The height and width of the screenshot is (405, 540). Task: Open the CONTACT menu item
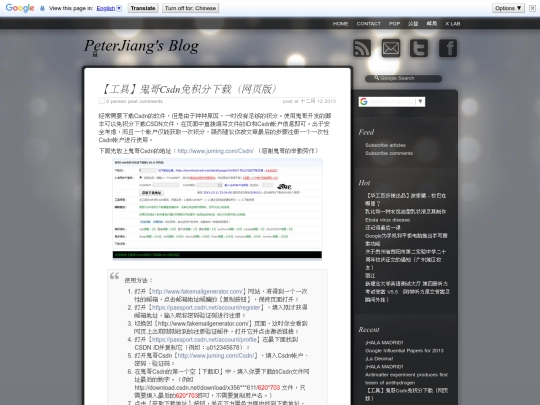368,23
